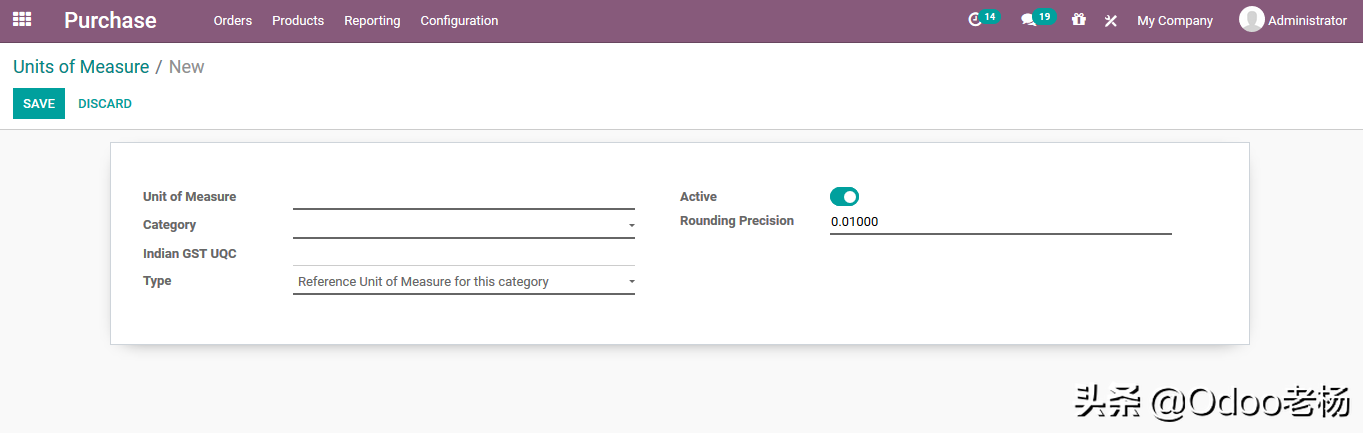Viewport: 1365px width, 433px height.
Task: Click the Rounding Precision input field
Action: pos(1000,222)
